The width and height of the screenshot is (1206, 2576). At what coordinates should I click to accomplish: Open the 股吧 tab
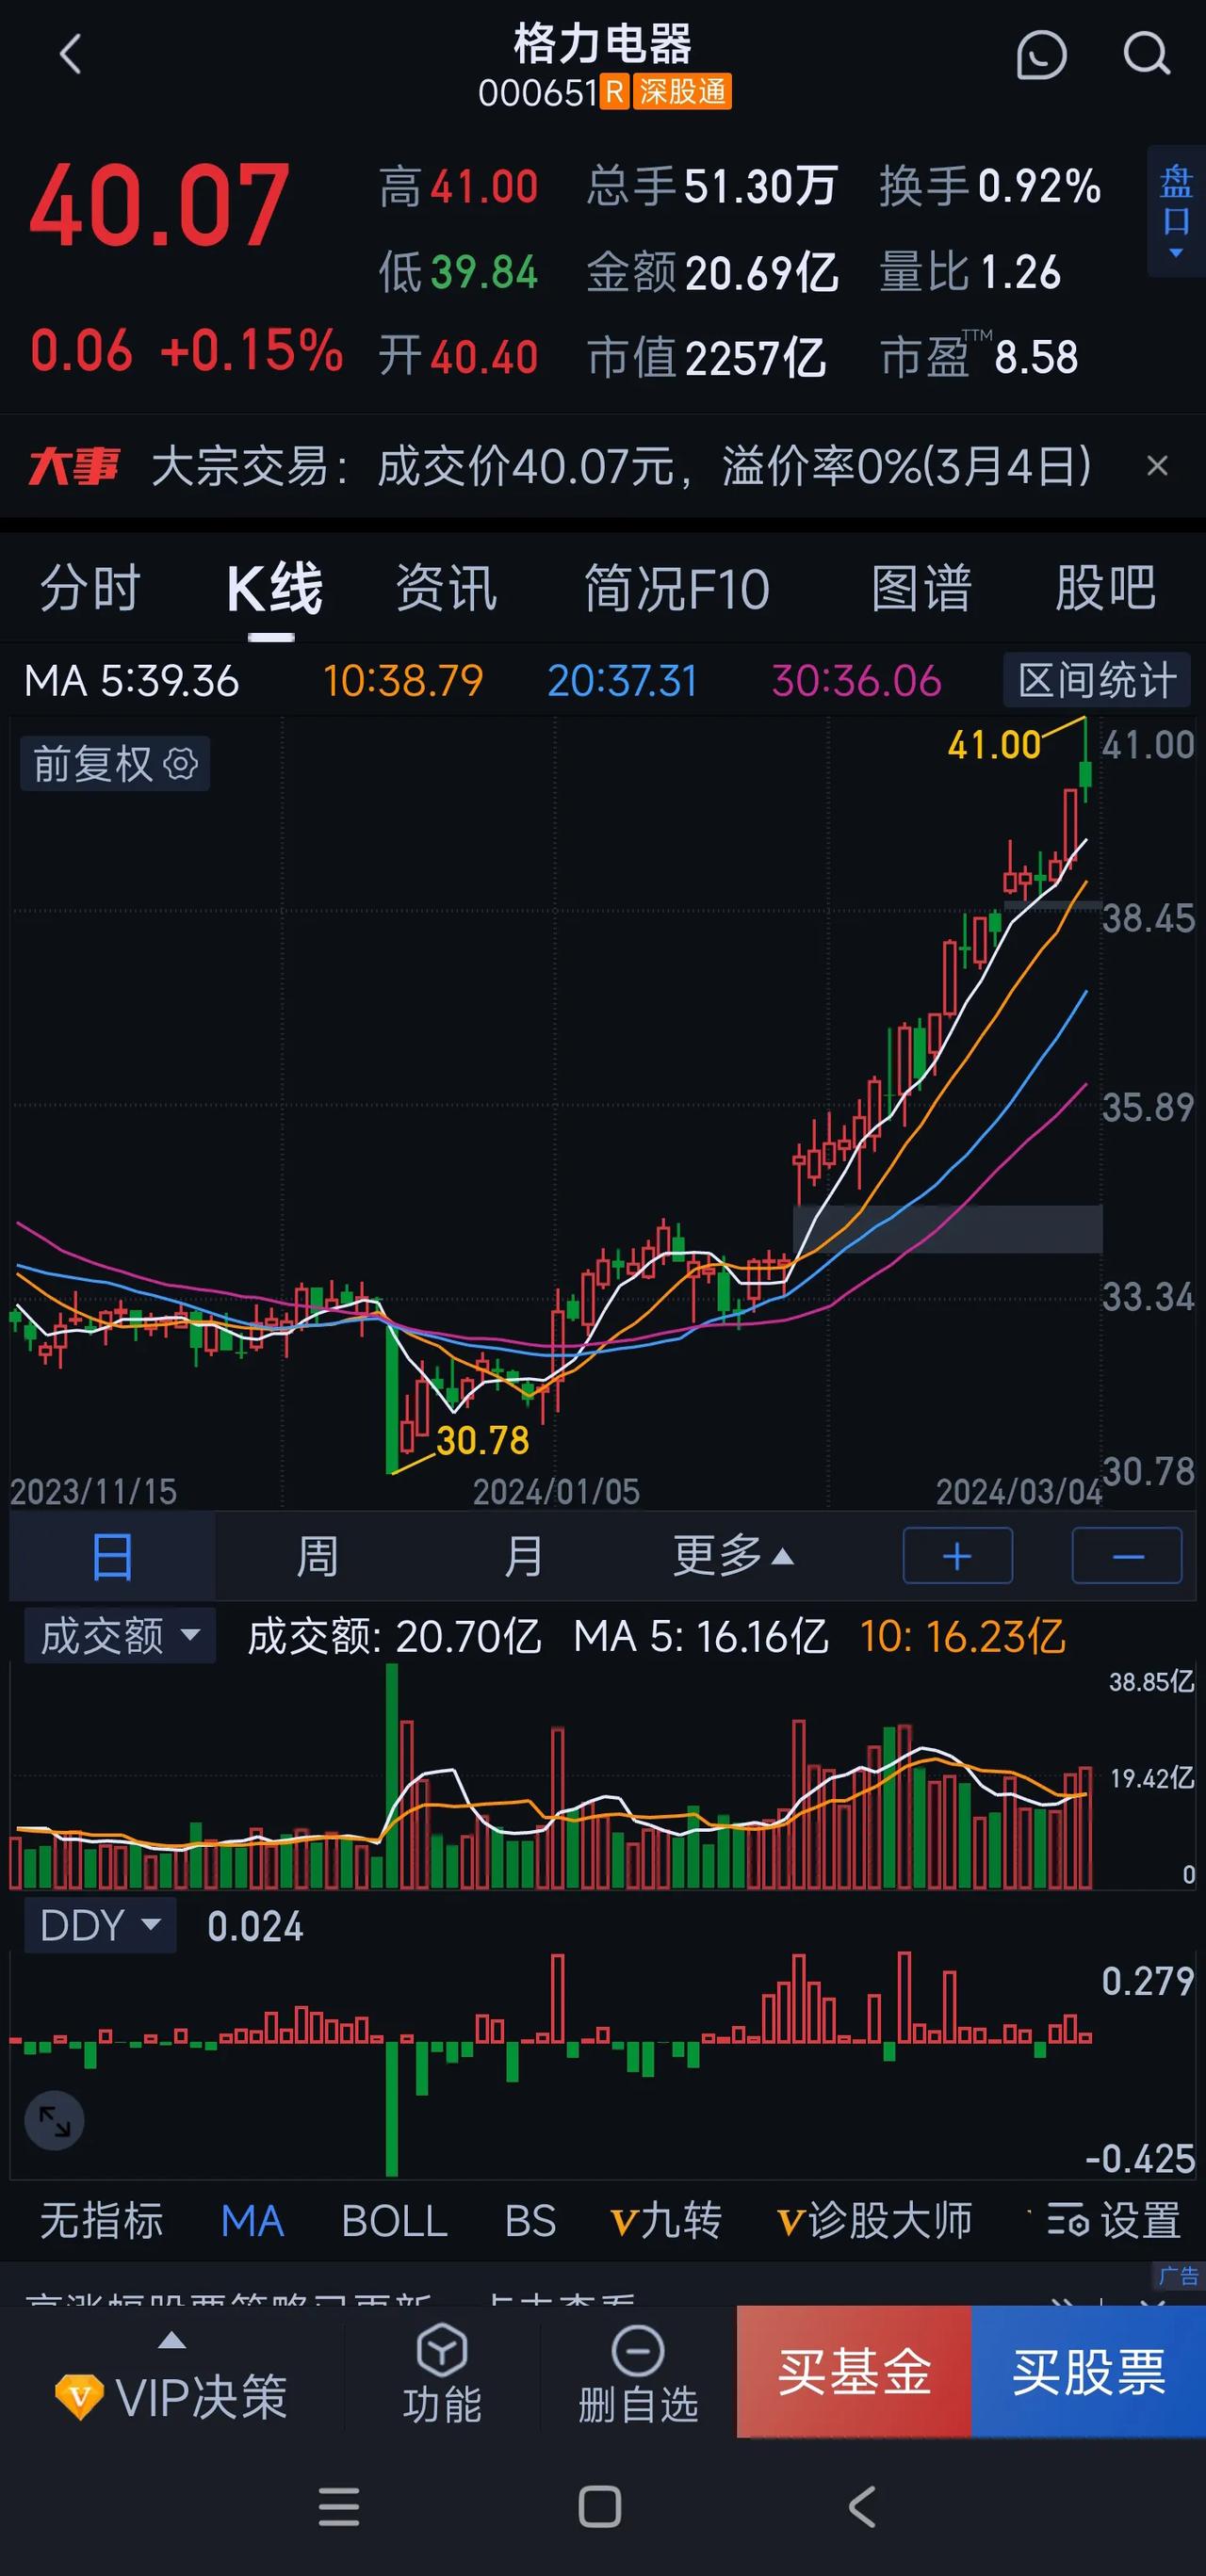point(1105,588)
